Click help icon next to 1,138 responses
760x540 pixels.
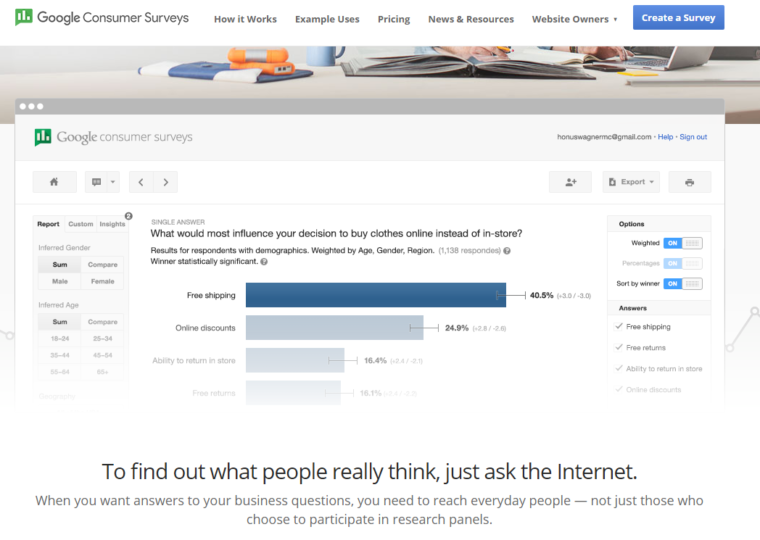click(507, 251)
